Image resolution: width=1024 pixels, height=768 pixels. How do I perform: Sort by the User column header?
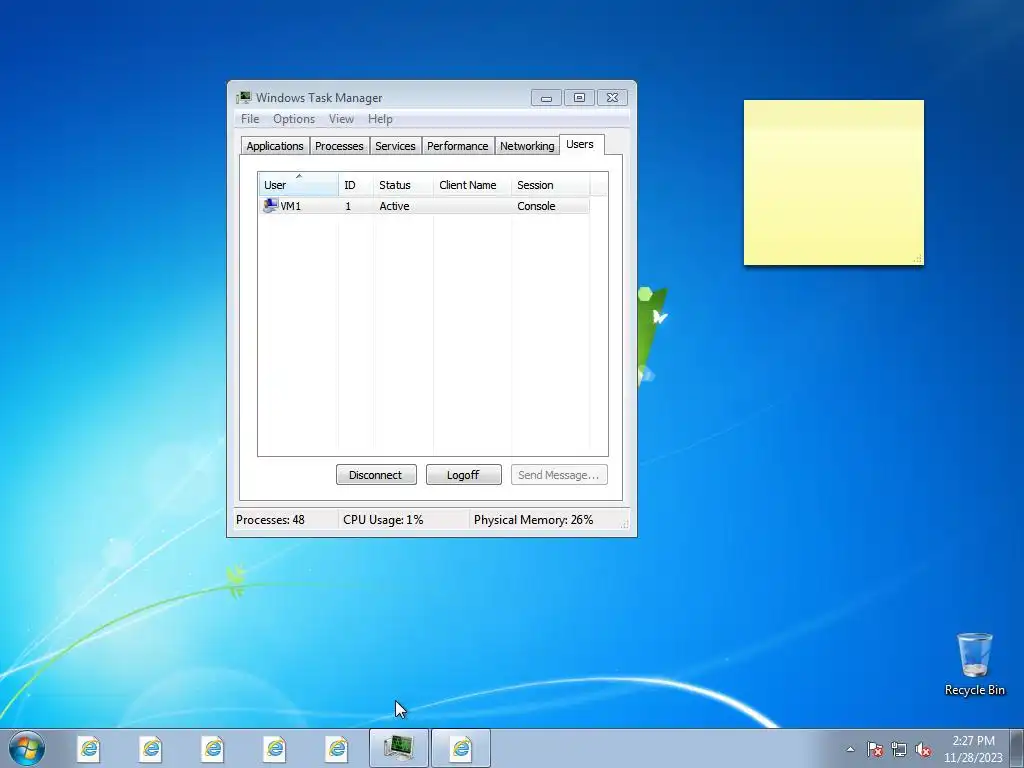tap(298, 185)
